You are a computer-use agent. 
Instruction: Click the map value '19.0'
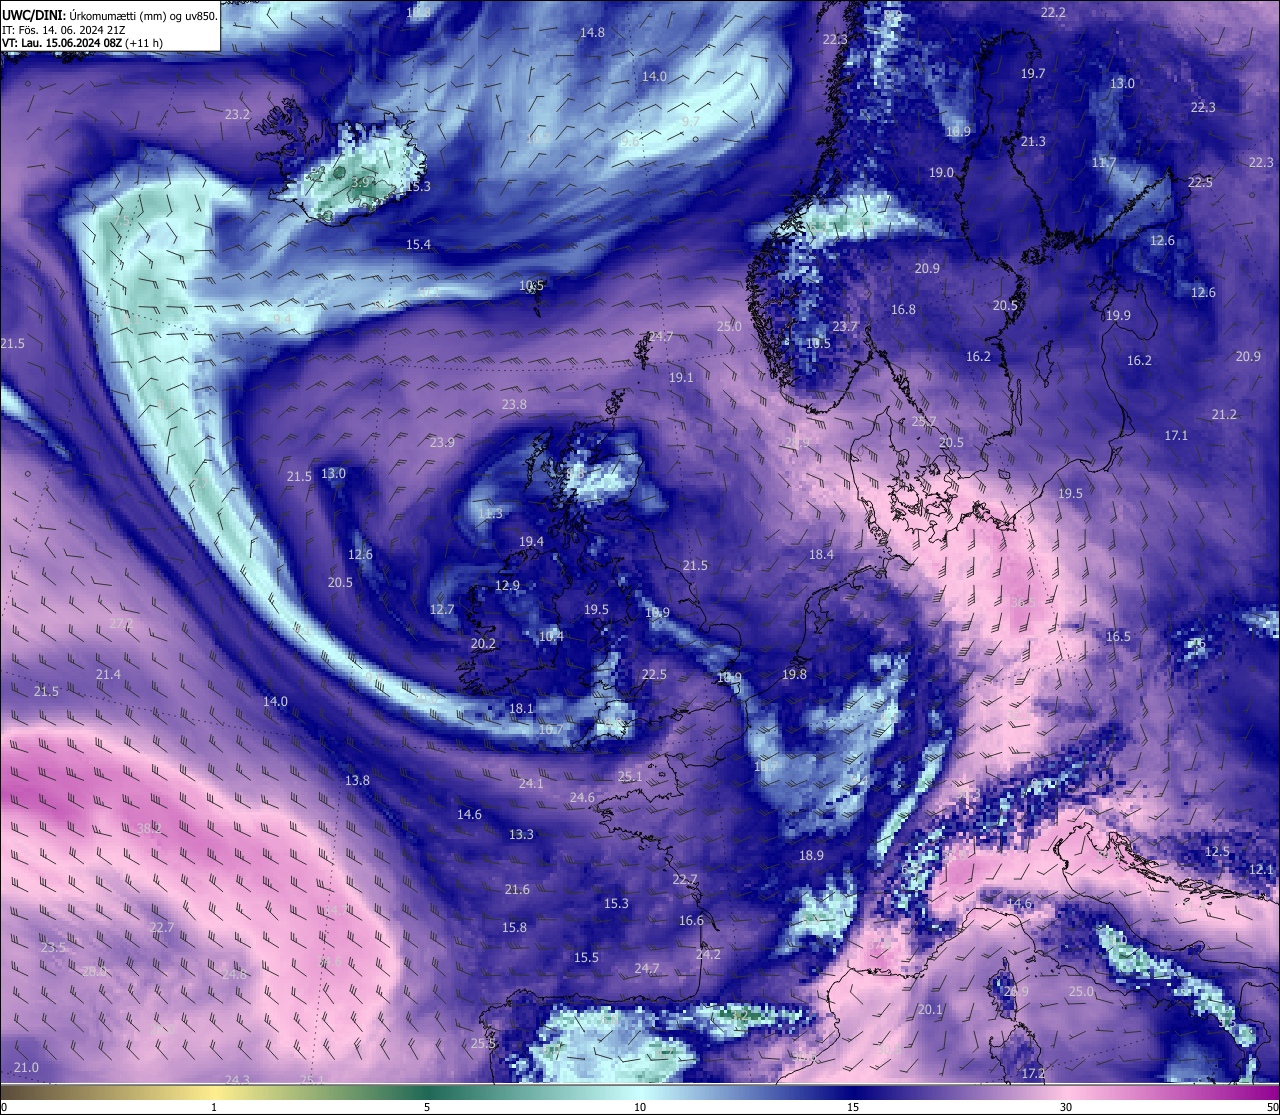(941, 173)
